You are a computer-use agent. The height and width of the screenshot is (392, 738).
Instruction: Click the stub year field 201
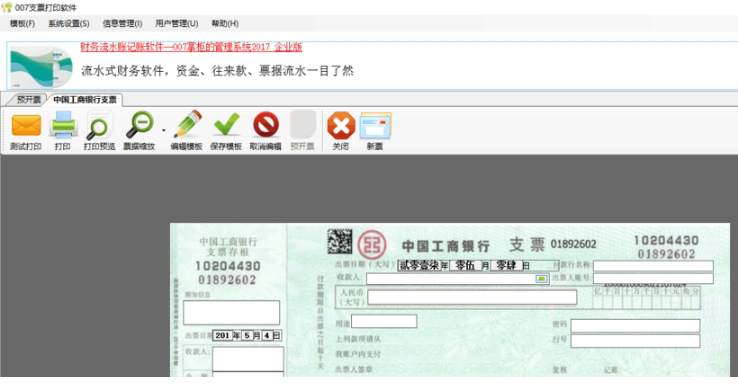click(222, 336)
